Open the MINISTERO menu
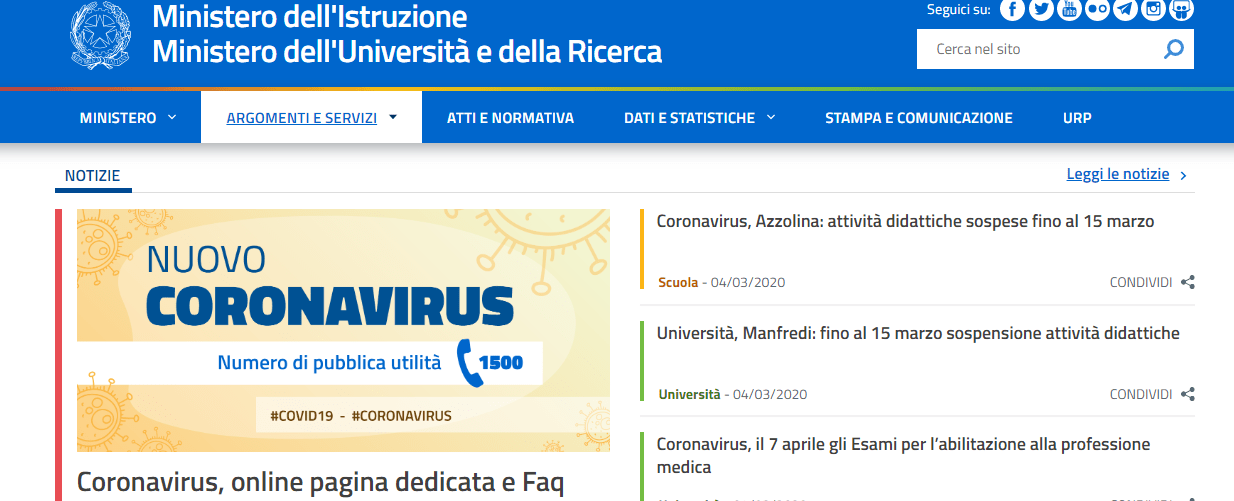 [x=118, y=118]
